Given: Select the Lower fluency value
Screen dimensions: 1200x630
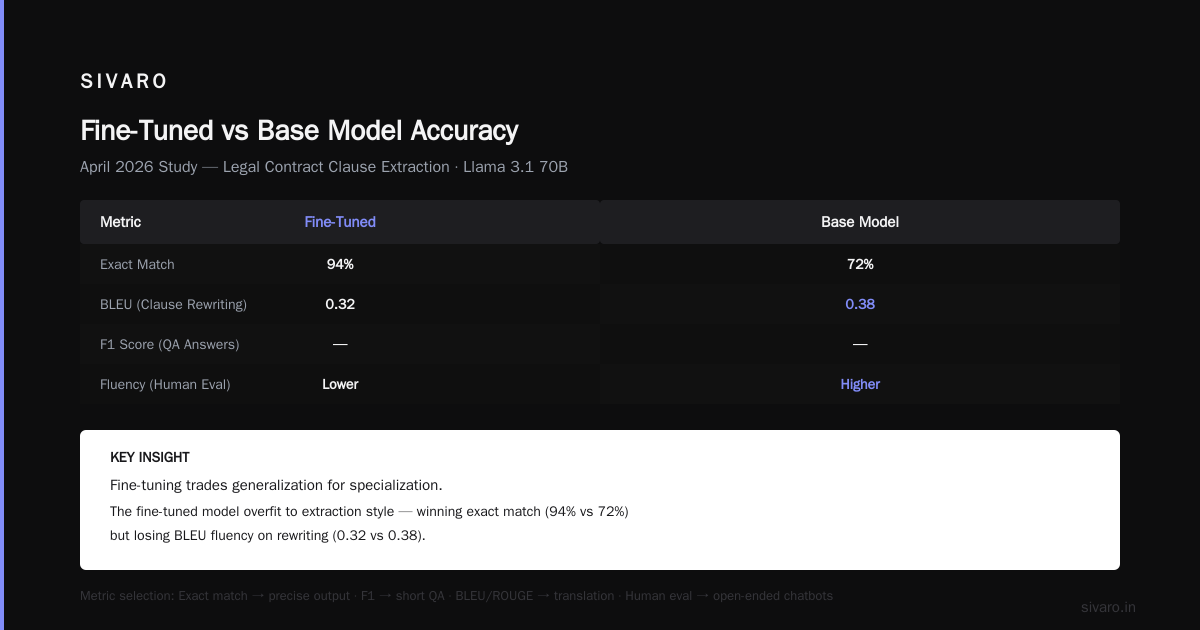Looking at the screenshot, I should (x=340, y=384).
